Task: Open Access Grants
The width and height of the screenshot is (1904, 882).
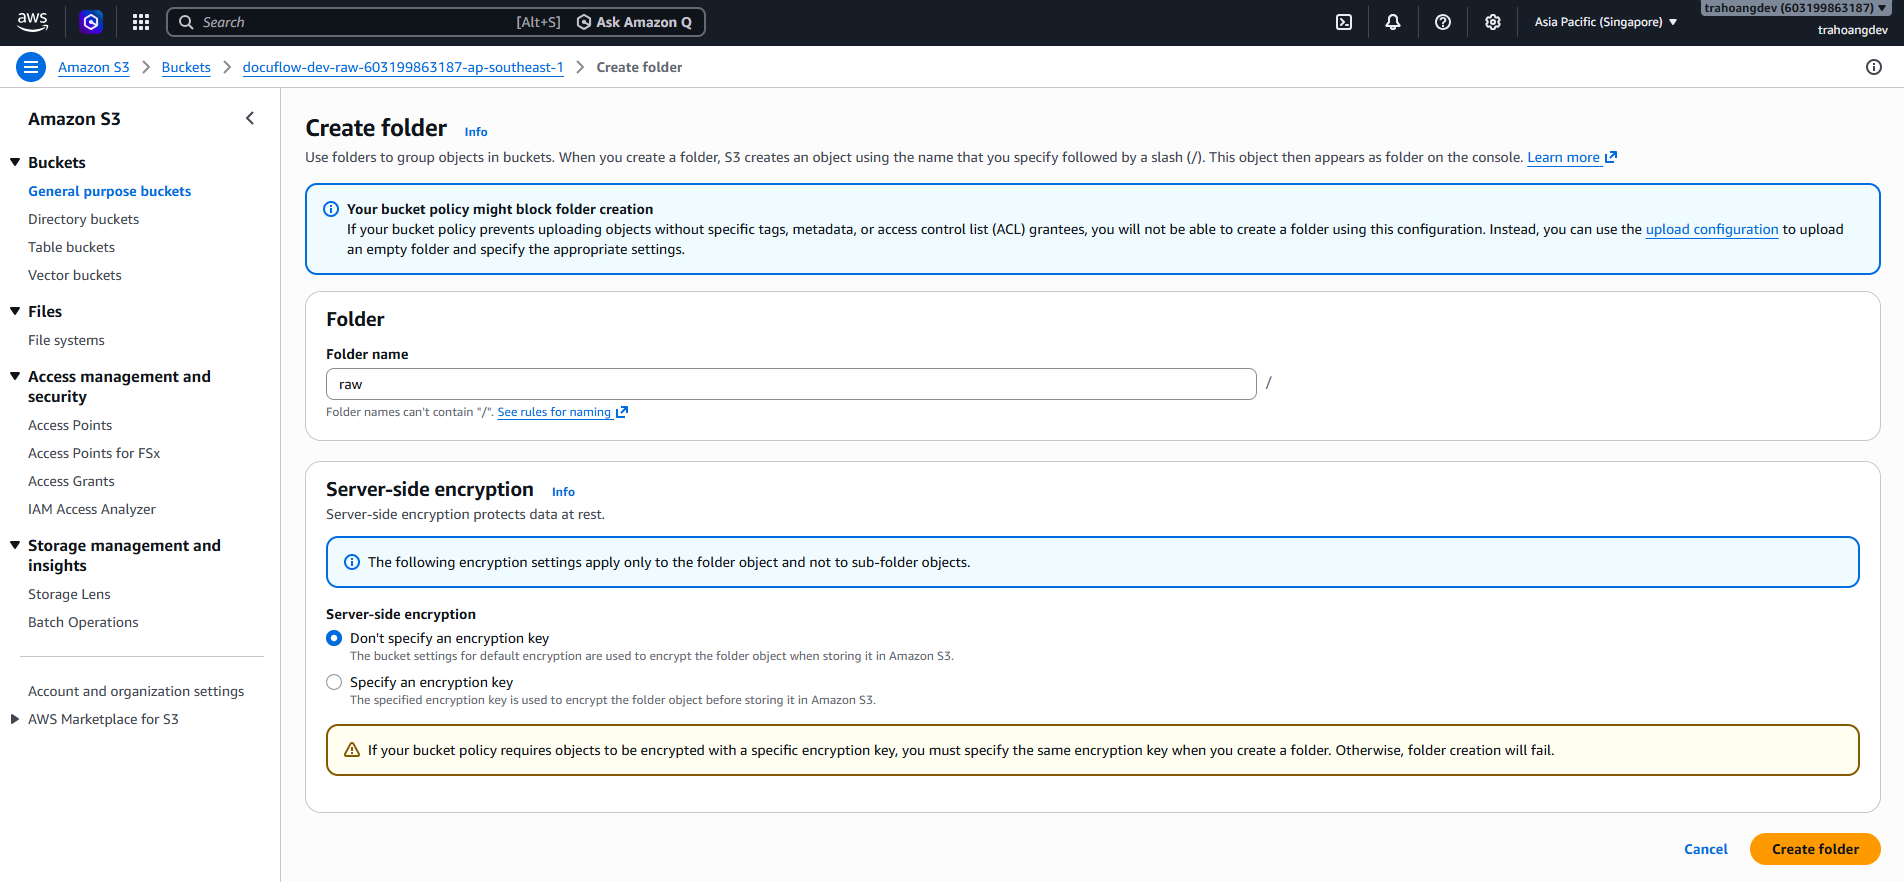Action: tap(71, 481)
